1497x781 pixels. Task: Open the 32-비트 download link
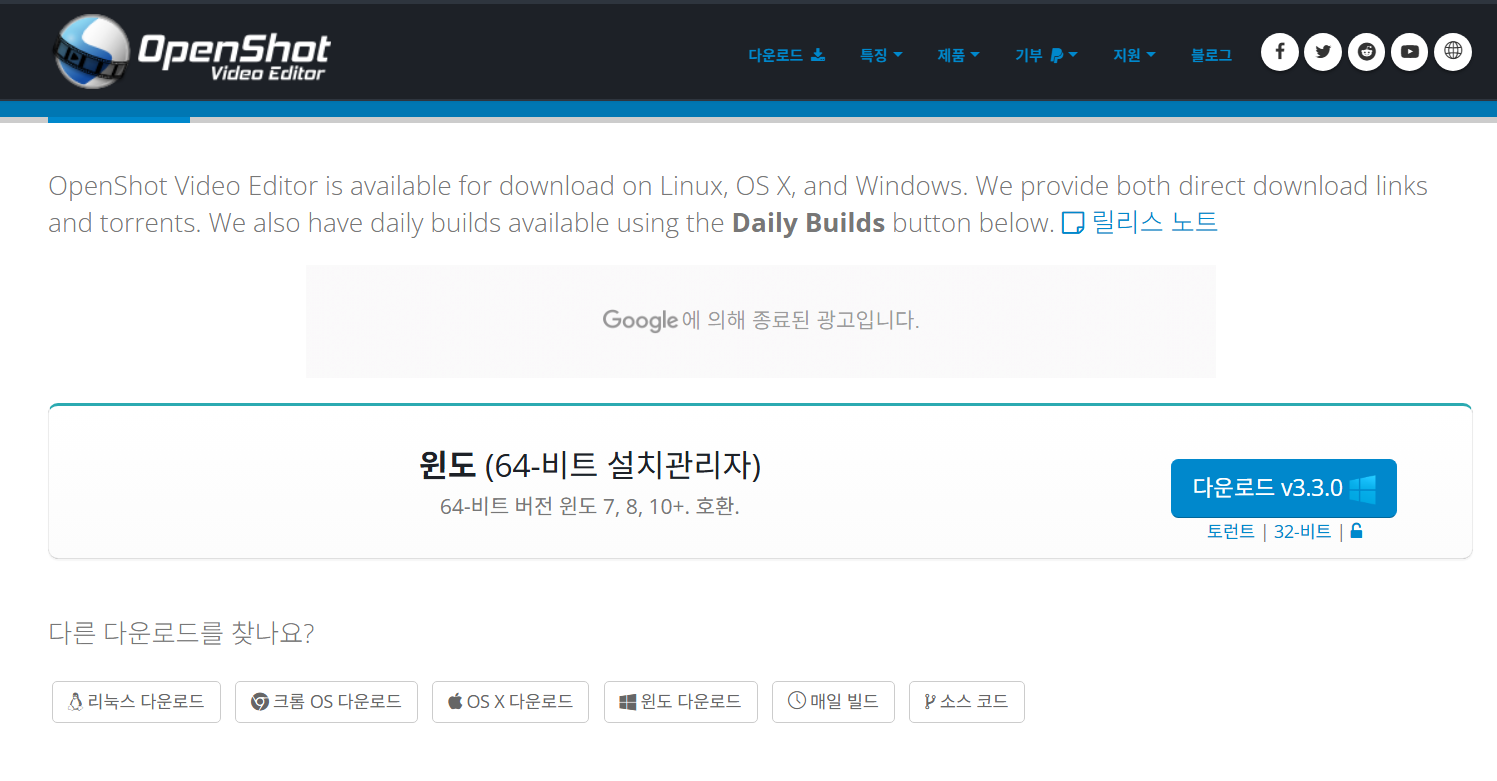click(1302, 532)
